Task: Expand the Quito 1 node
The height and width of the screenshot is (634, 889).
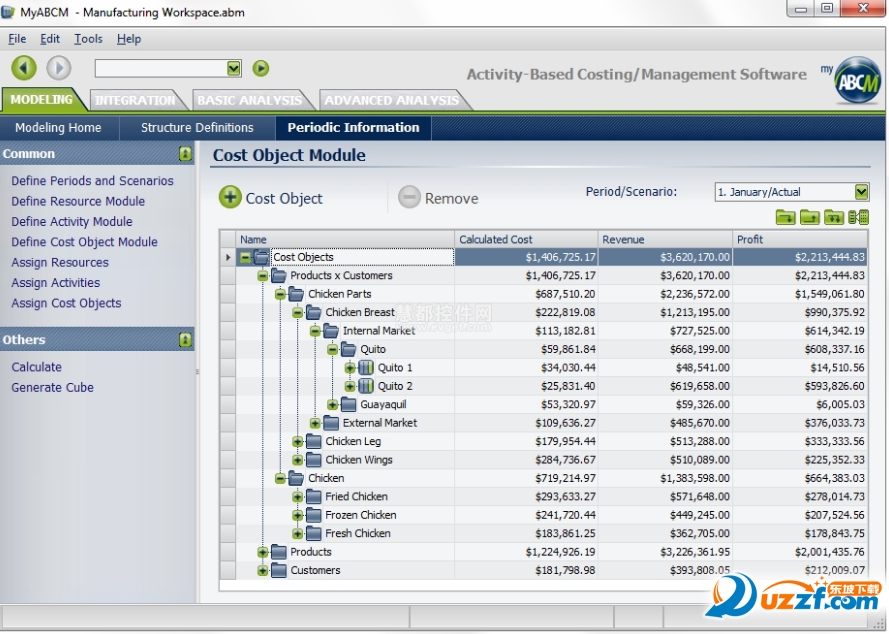Action: click(x=350, y=367)
